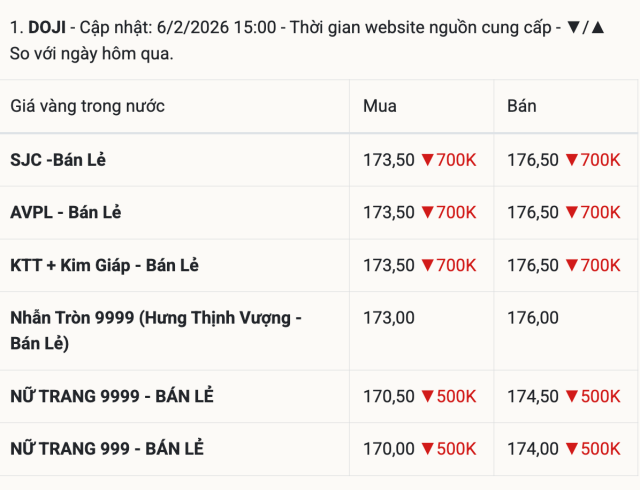Click the red down arrow in SJC sell cell

[x=571, y=160]
